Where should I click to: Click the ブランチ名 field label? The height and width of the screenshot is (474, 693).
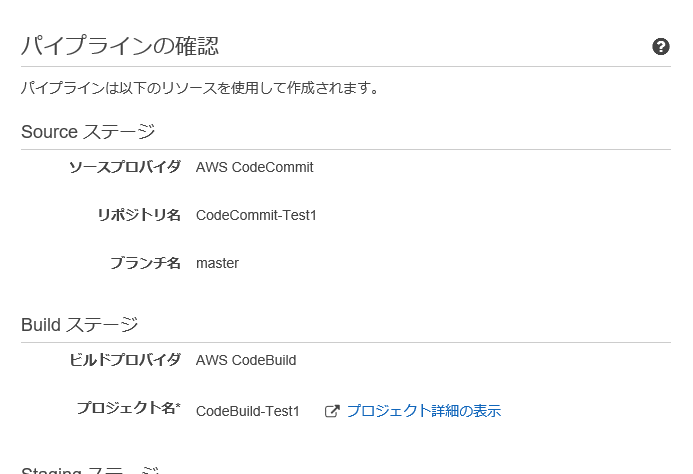(145, 263)
